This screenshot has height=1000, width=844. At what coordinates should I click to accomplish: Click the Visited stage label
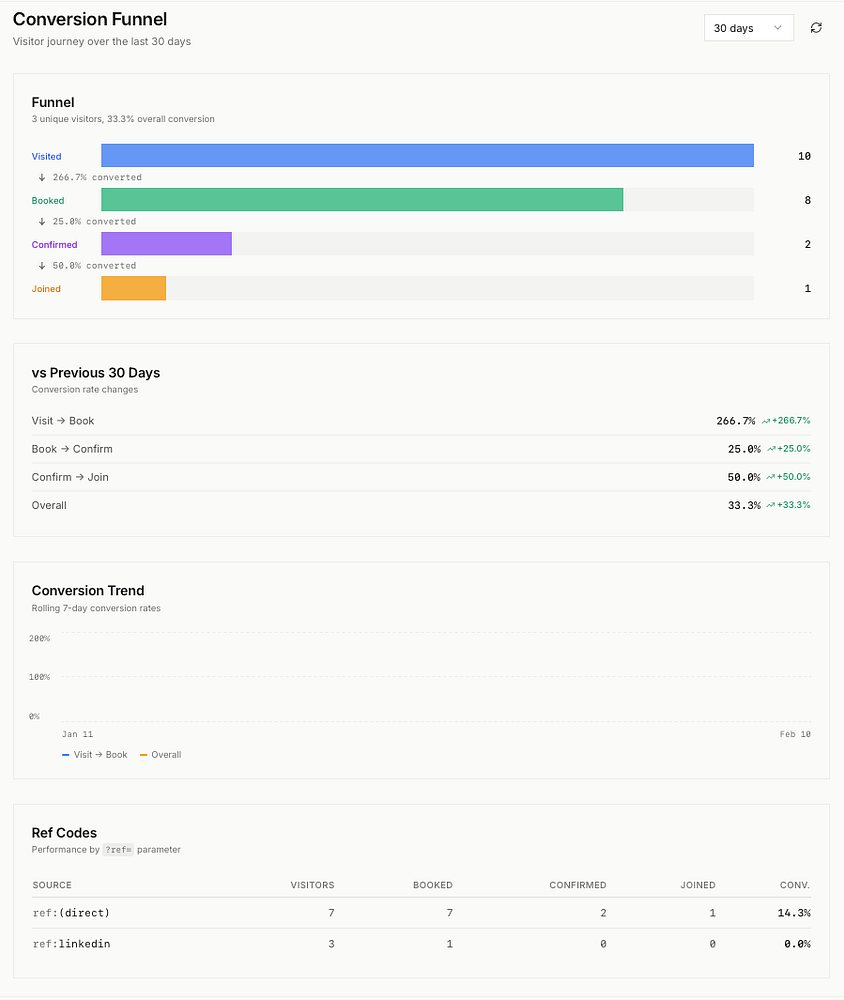47,156
